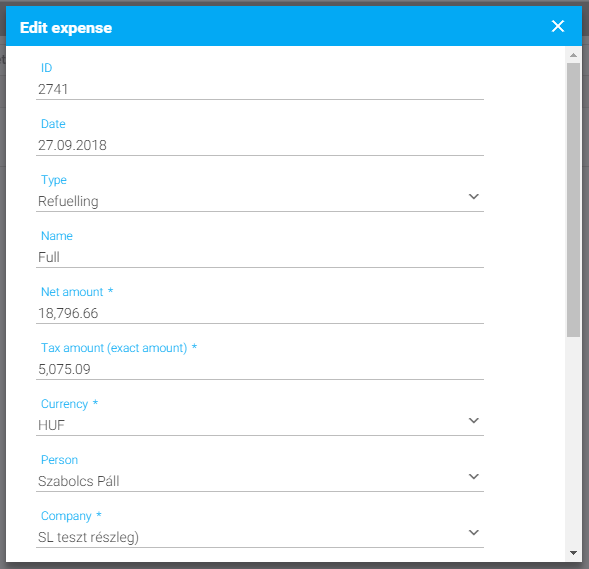Click the ID label
This screenshot has width=589, height=569.
(46, 68)
